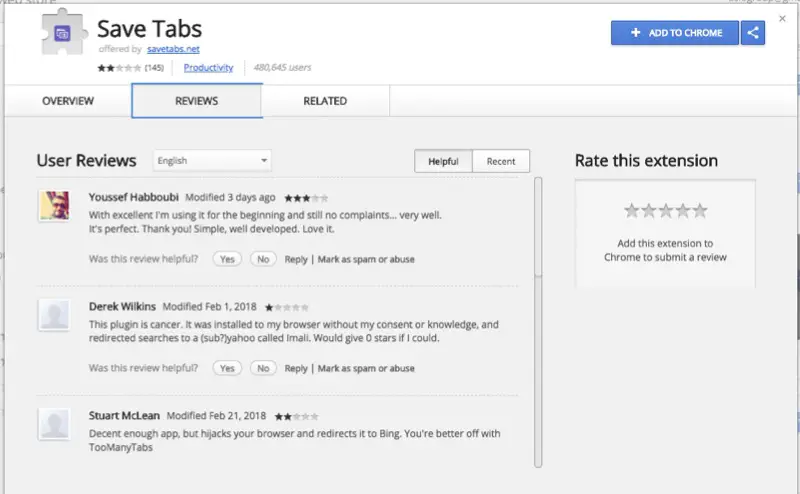Screen dimensions: 800x494
Task: Open the savetabs.net developer link
Action: (173, 49)
